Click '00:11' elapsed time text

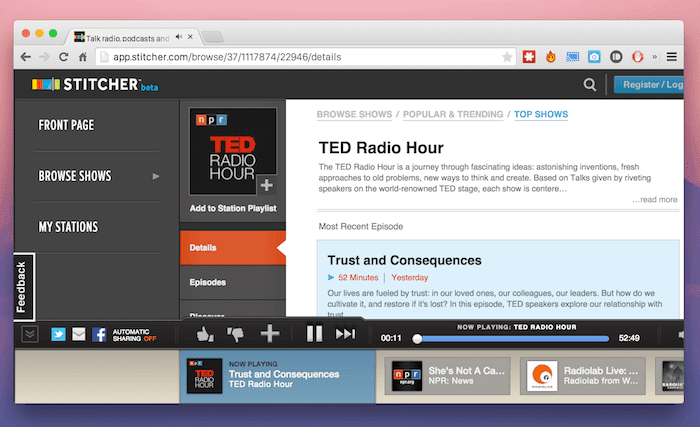click(391, 338)
